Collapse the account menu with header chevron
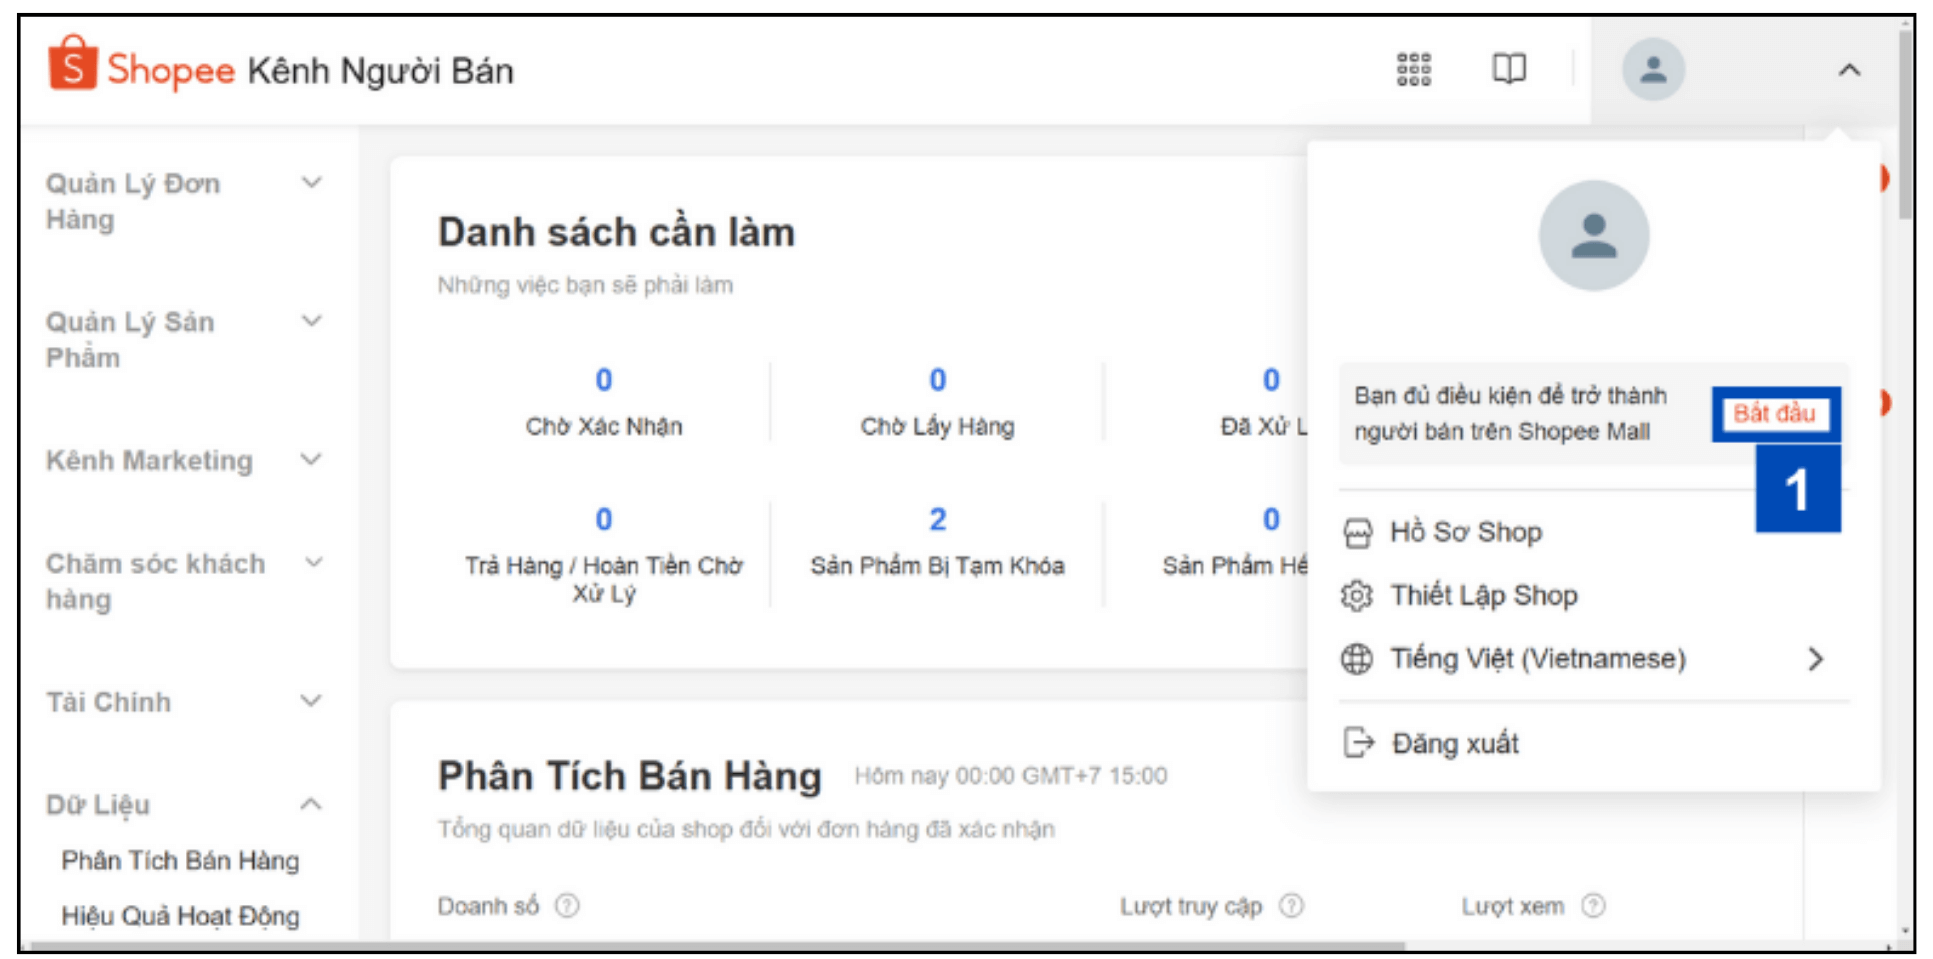Viewport: 1933px width, 959px height. pos(1849,70)
